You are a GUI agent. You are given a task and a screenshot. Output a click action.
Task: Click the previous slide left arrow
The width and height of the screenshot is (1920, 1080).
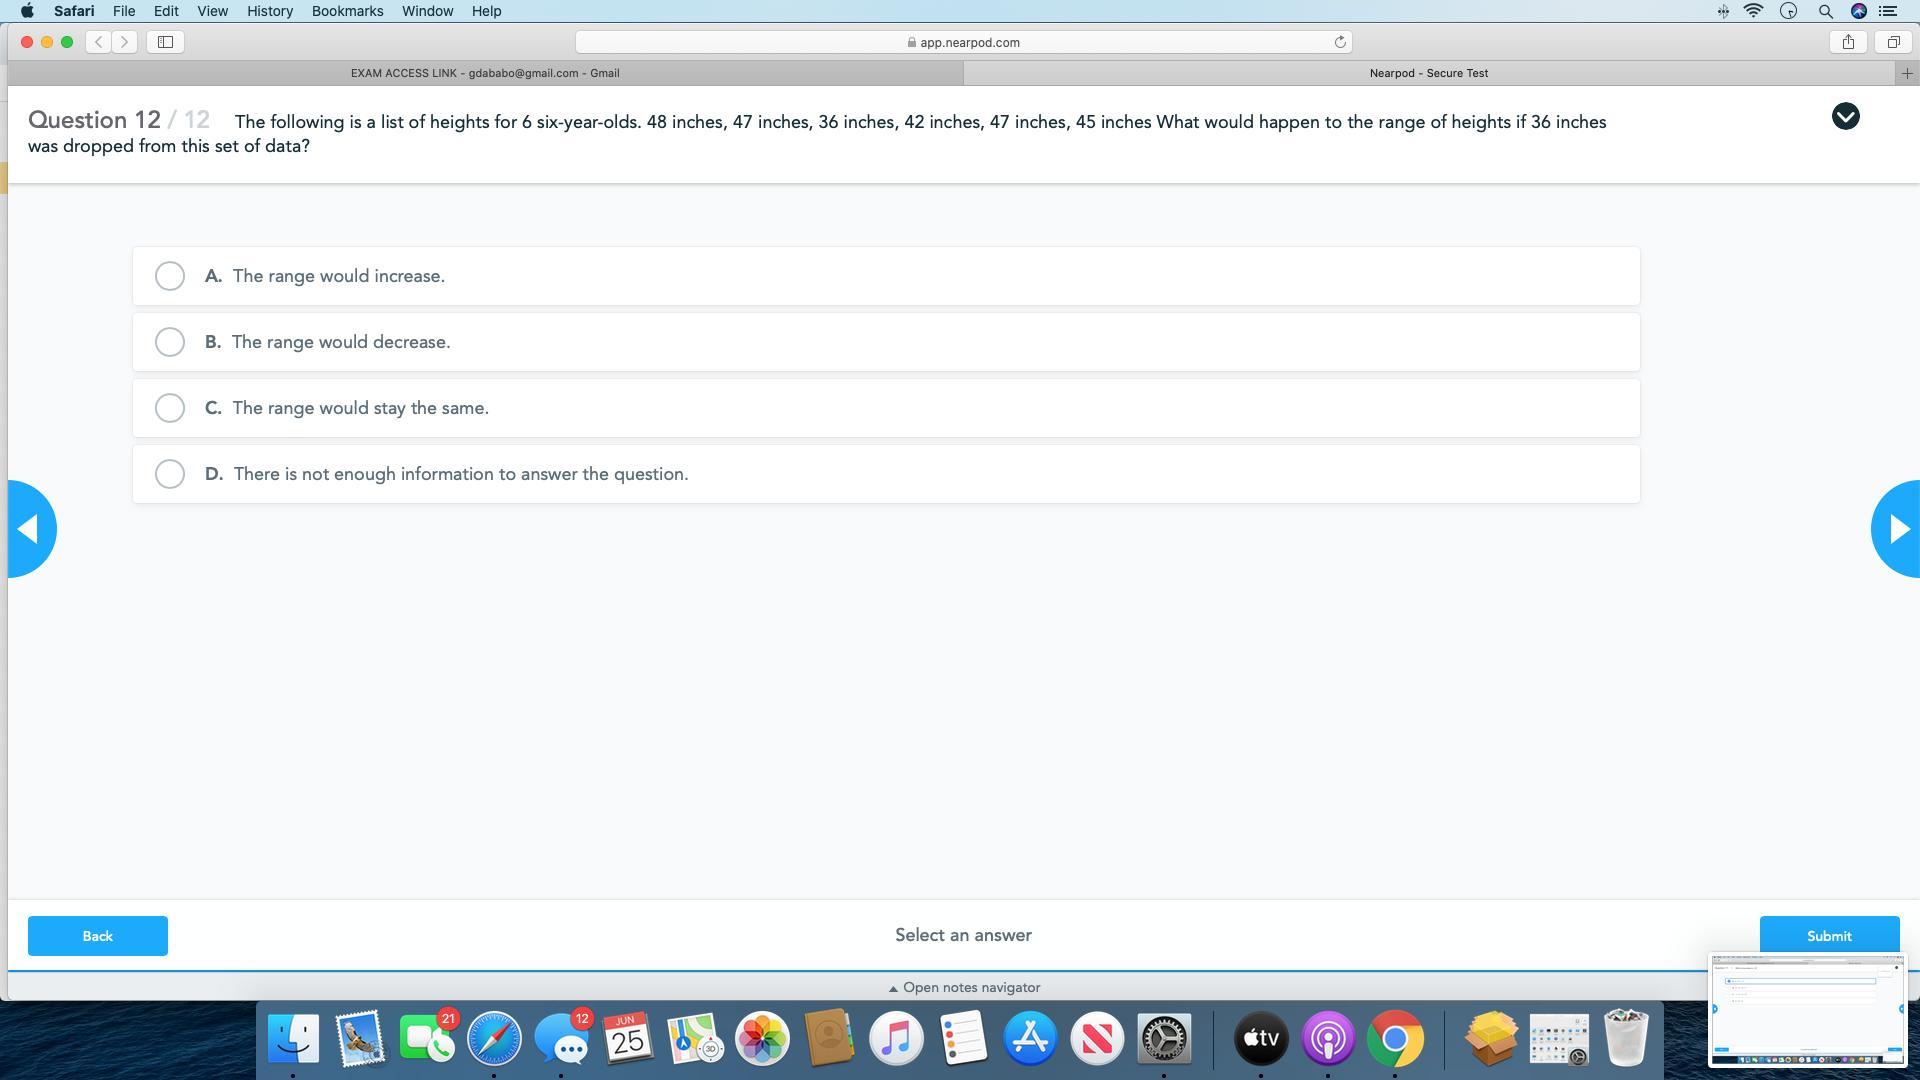30,529
